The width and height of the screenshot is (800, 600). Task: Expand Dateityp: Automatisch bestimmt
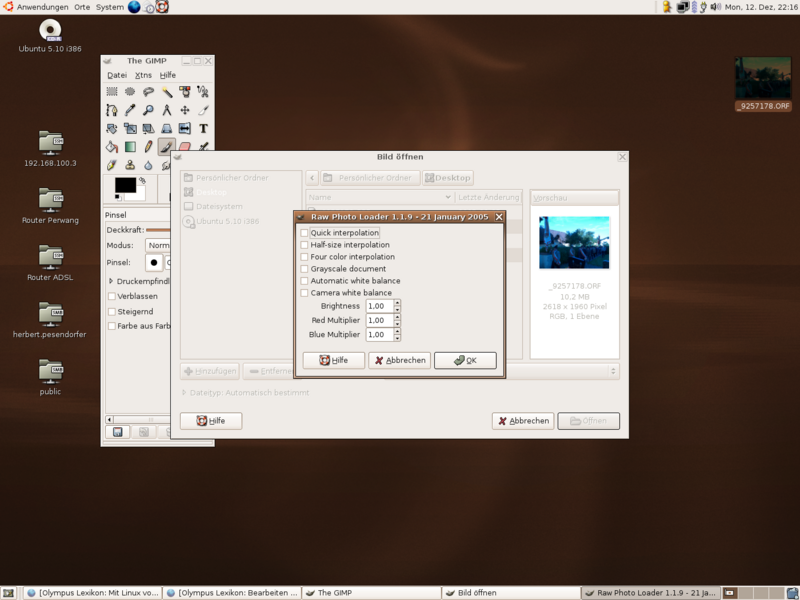click(x=186, y=392)
